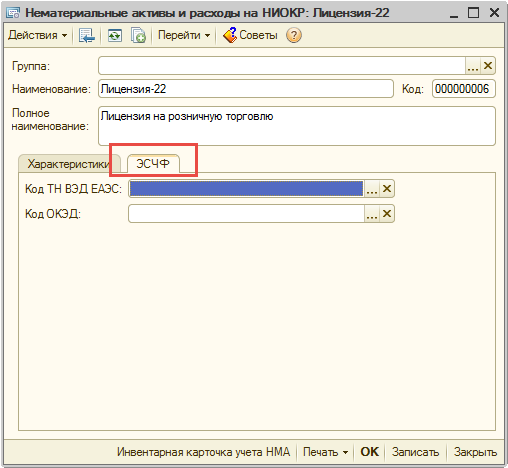Screen dimensions: 508x468
Task: Click the copy-element toolbar icon
Action: pos(138,35)
